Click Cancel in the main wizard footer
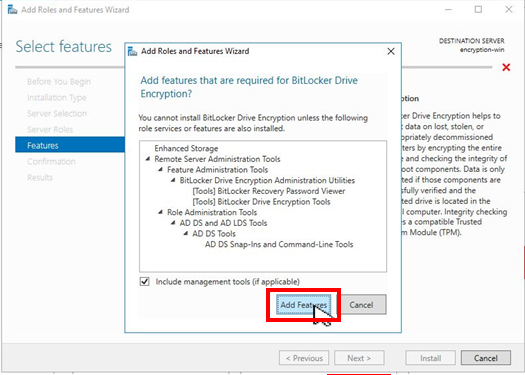The height and width of the screenshot is (375, 525). click(x=485, y=358)
